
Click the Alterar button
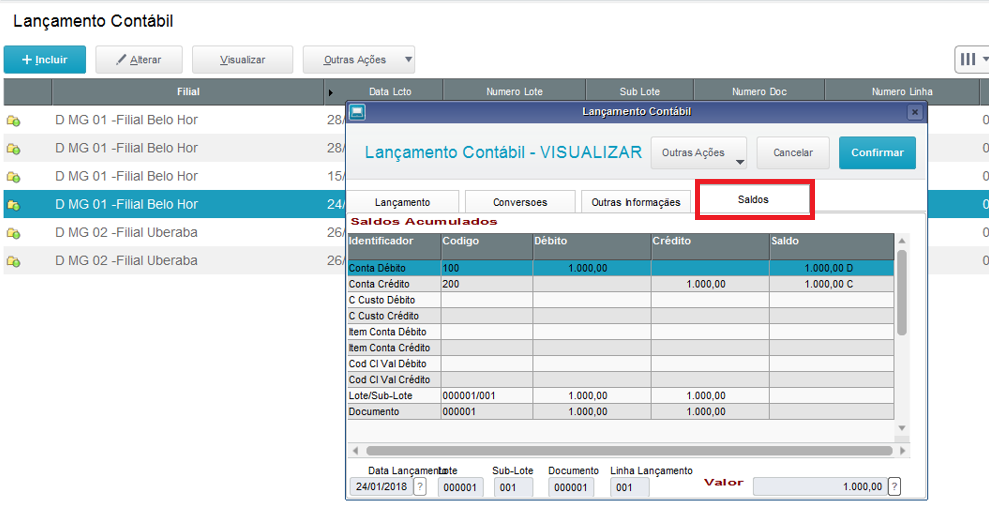pos(139,59)
